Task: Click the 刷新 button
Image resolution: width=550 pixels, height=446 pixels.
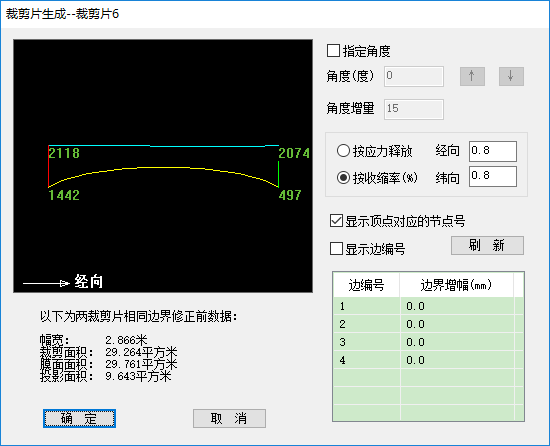Action: (487, 245)
